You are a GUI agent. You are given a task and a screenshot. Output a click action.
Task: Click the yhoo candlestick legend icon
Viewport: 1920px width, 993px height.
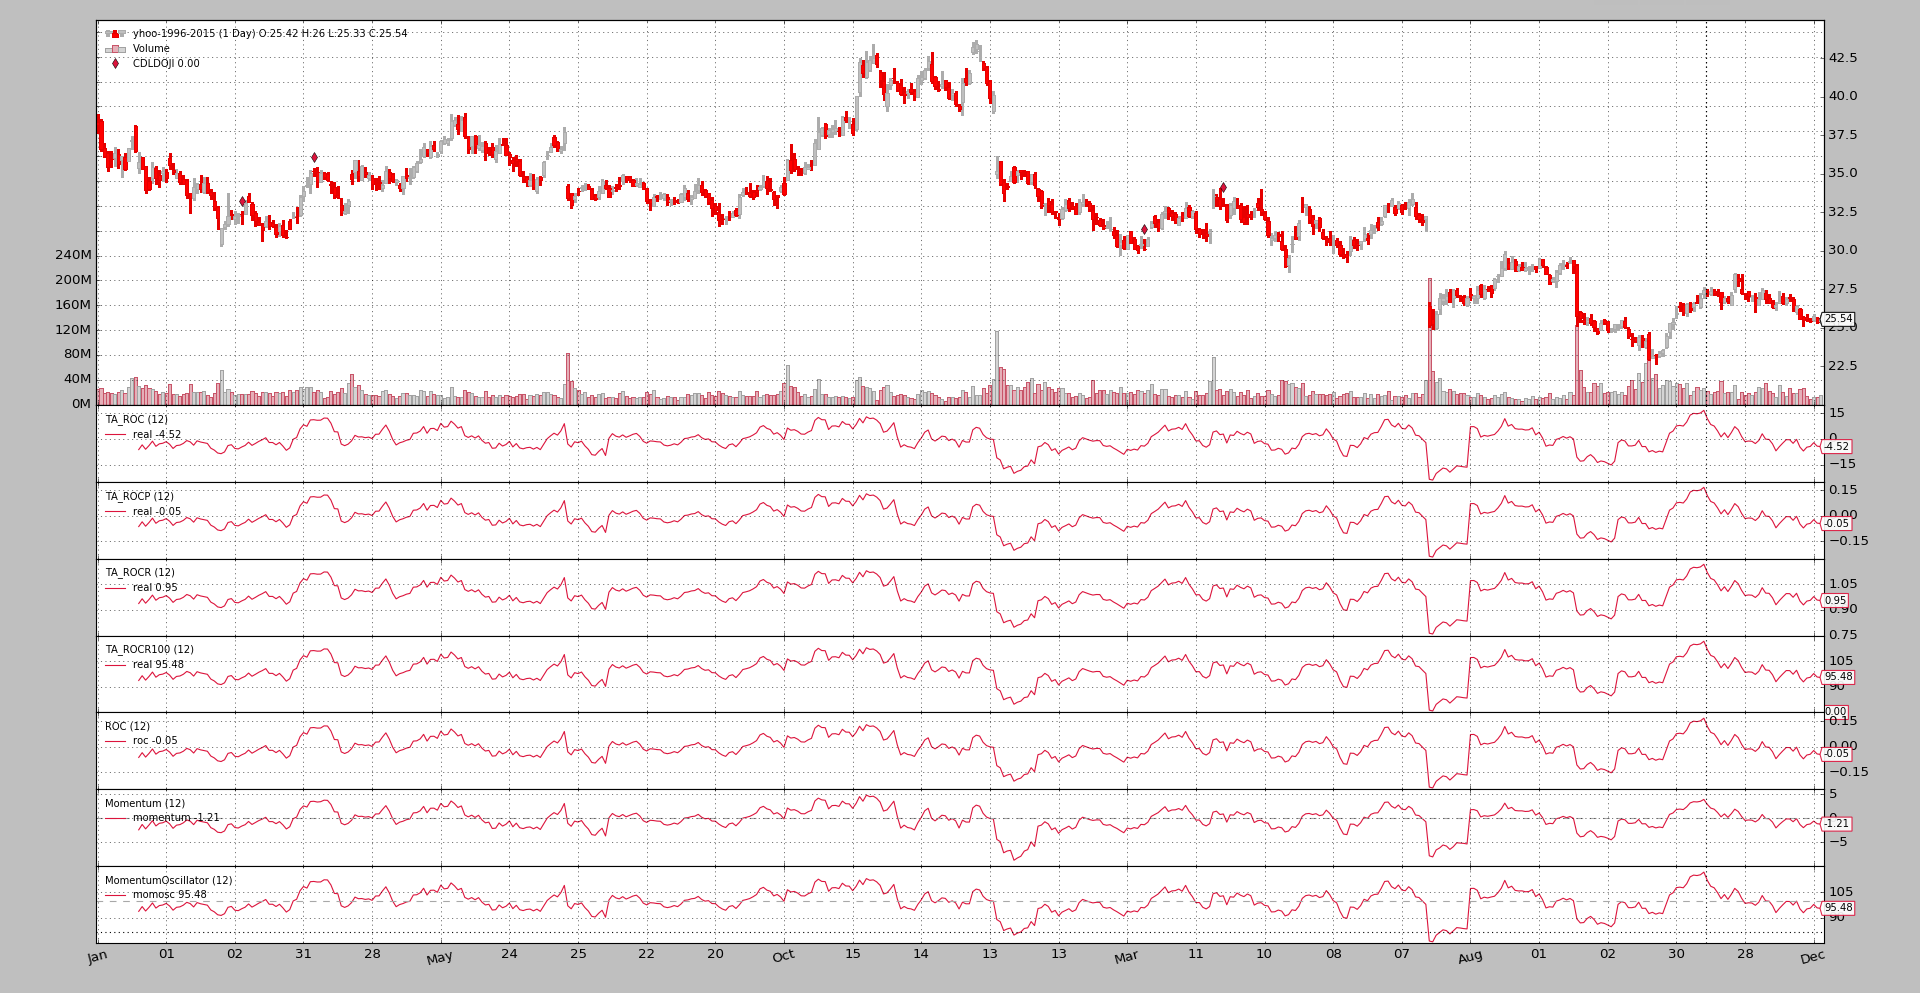[115, 34]
